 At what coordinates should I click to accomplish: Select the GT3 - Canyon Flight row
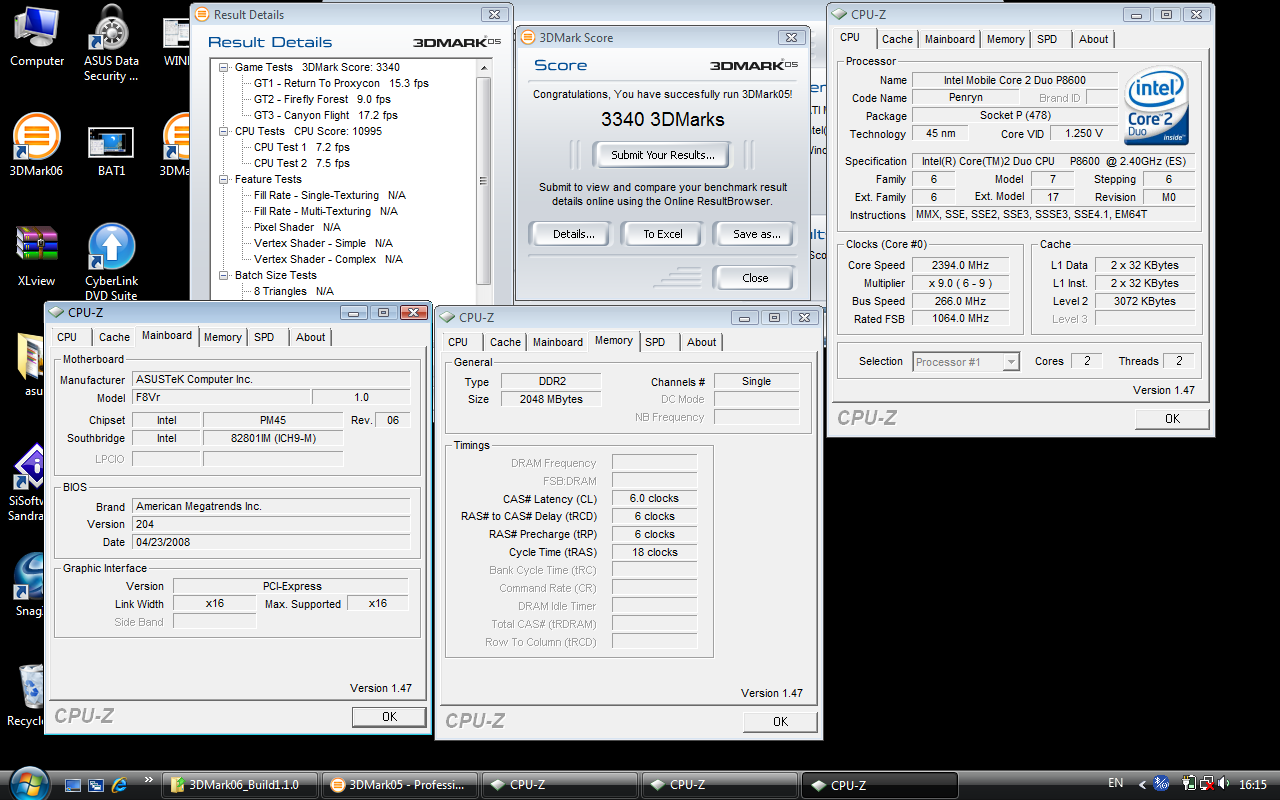326,115
